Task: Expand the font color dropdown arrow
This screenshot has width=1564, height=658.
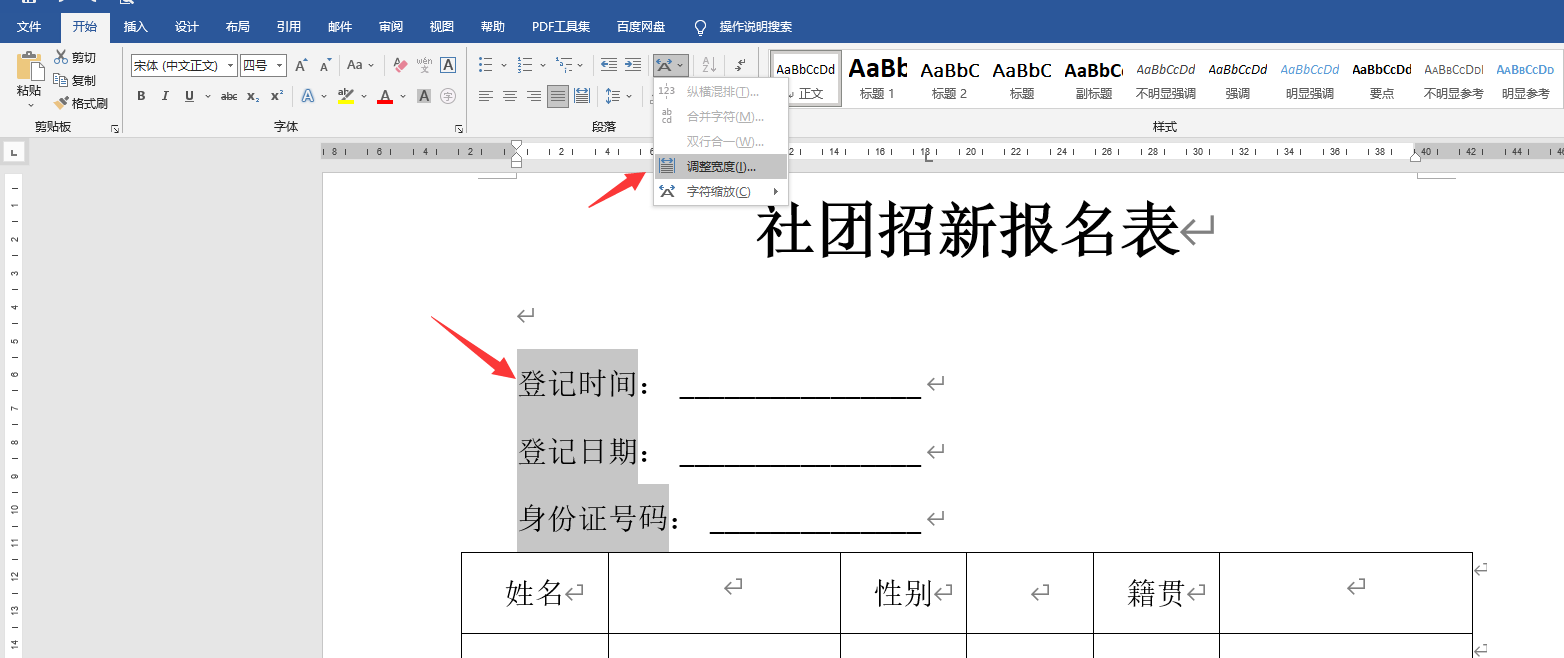Action: [x=402, y=96]
